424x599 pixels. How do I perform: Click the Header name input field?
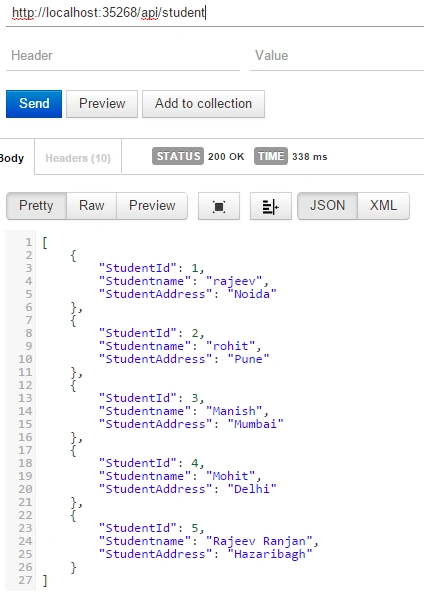123,56
